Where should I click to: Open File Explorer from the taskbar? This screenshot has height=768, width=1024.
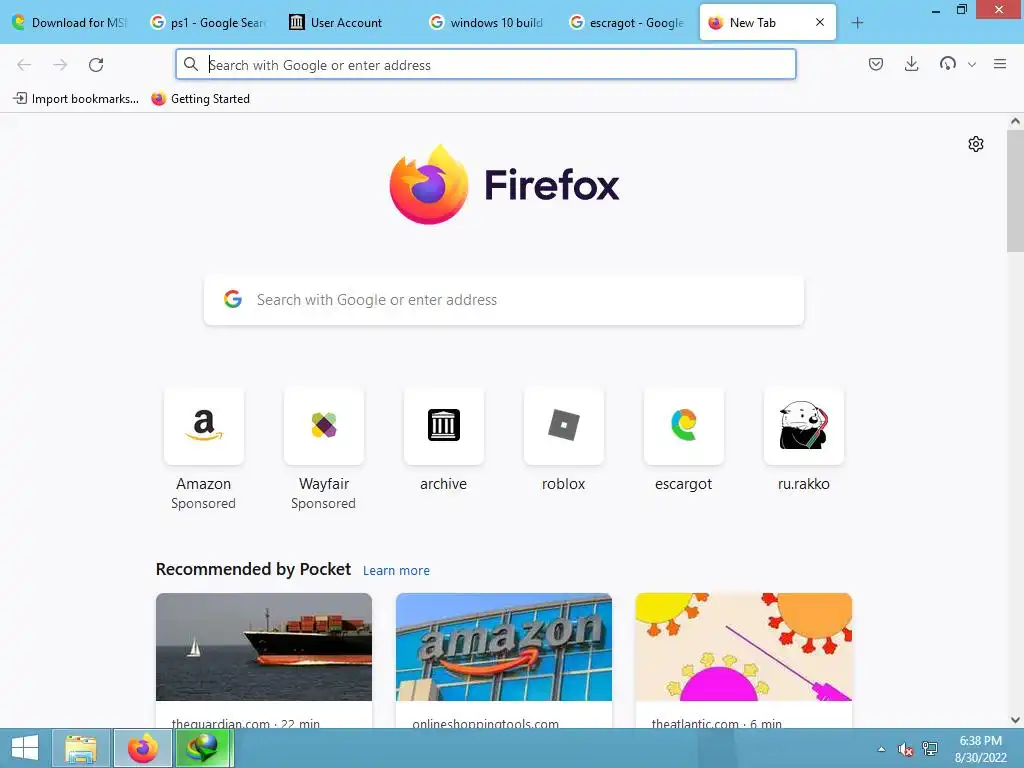(x=81, y=748)
